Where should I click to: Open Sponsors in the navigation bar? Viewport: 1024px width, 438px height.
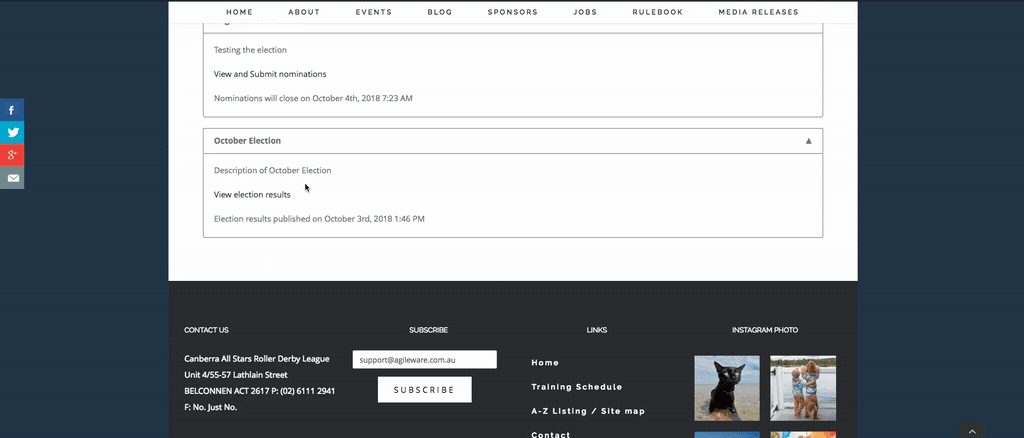pos(512,12)
